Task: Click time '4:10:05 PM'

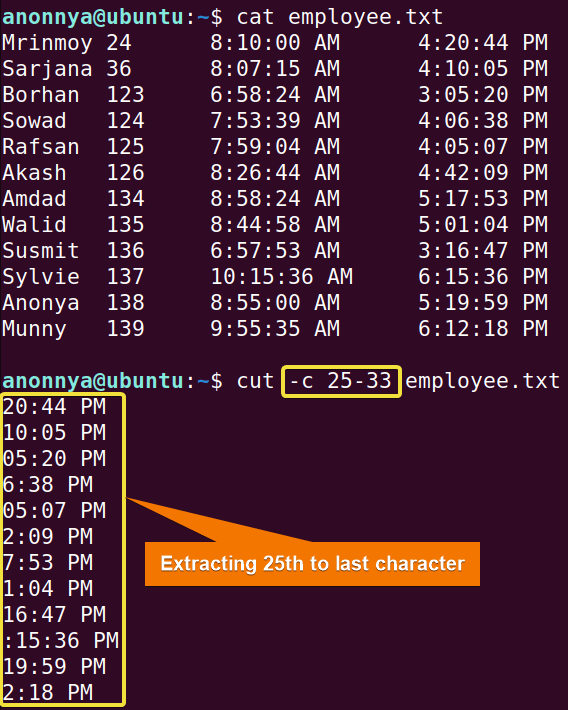Action: 483,69
